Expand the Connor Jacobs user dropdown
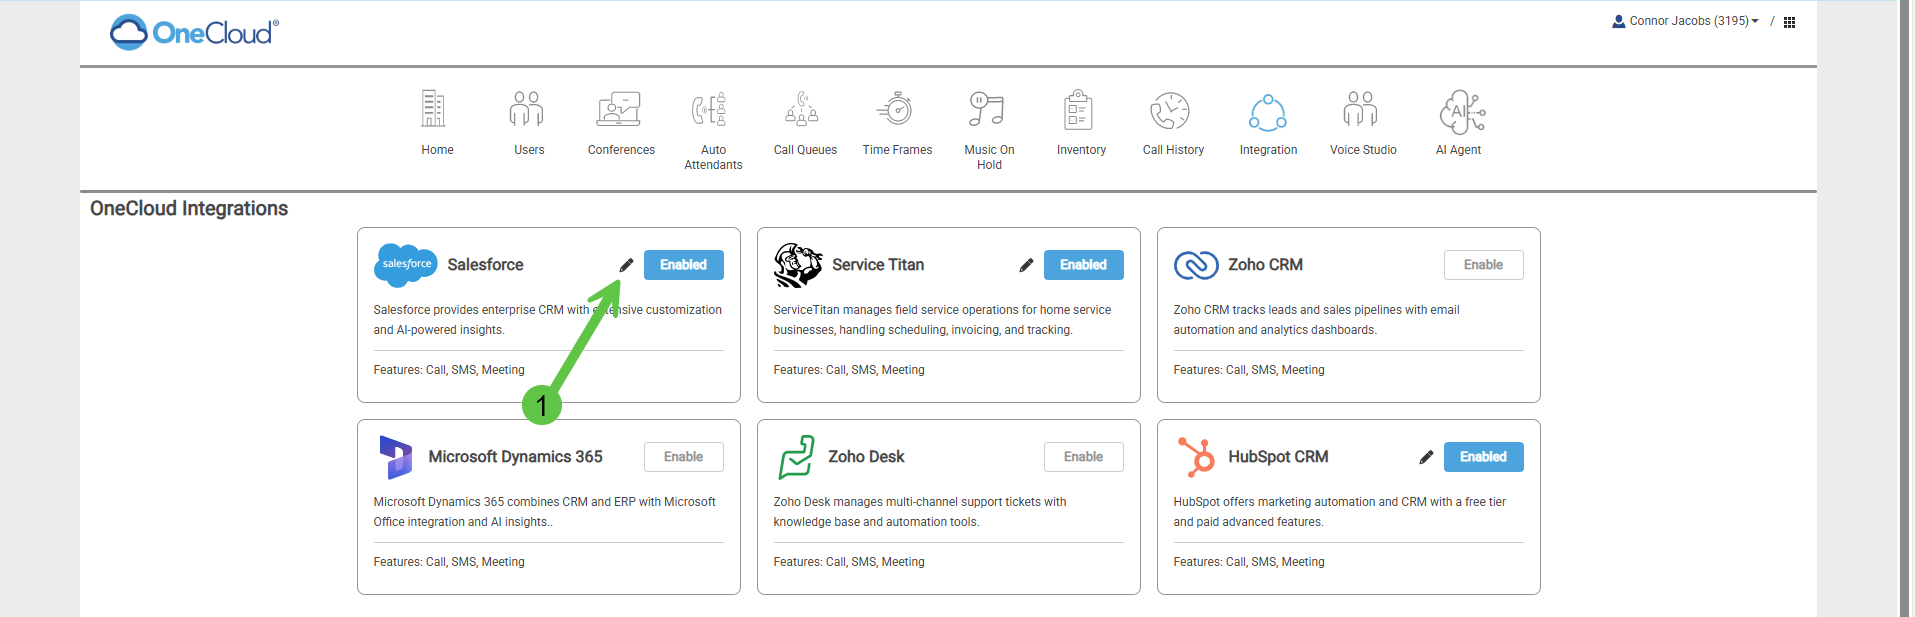This screenshot has width=1915, height=617. (x=1686, y=21)
